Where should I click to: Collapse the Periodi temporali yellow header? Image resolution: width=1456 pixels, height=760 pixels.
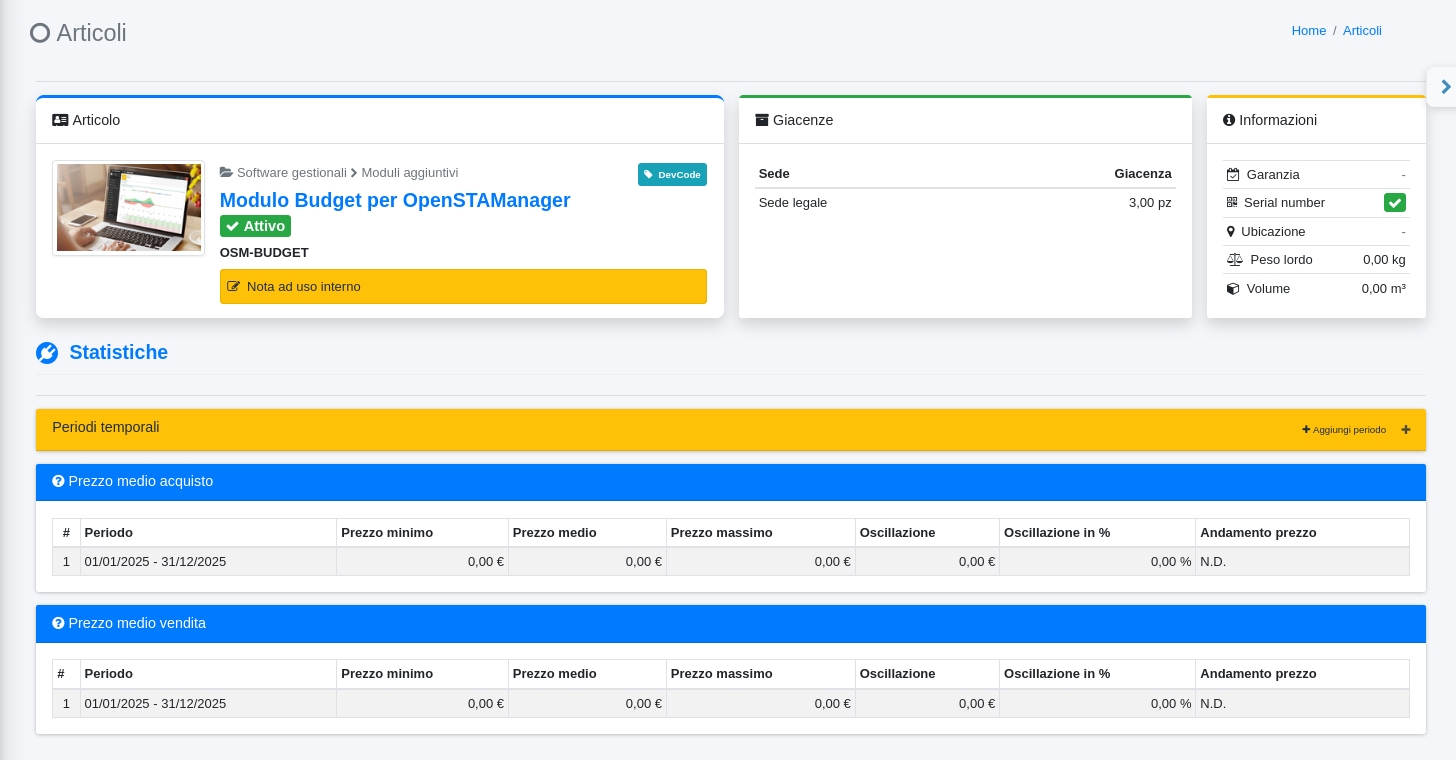point(600,429)
